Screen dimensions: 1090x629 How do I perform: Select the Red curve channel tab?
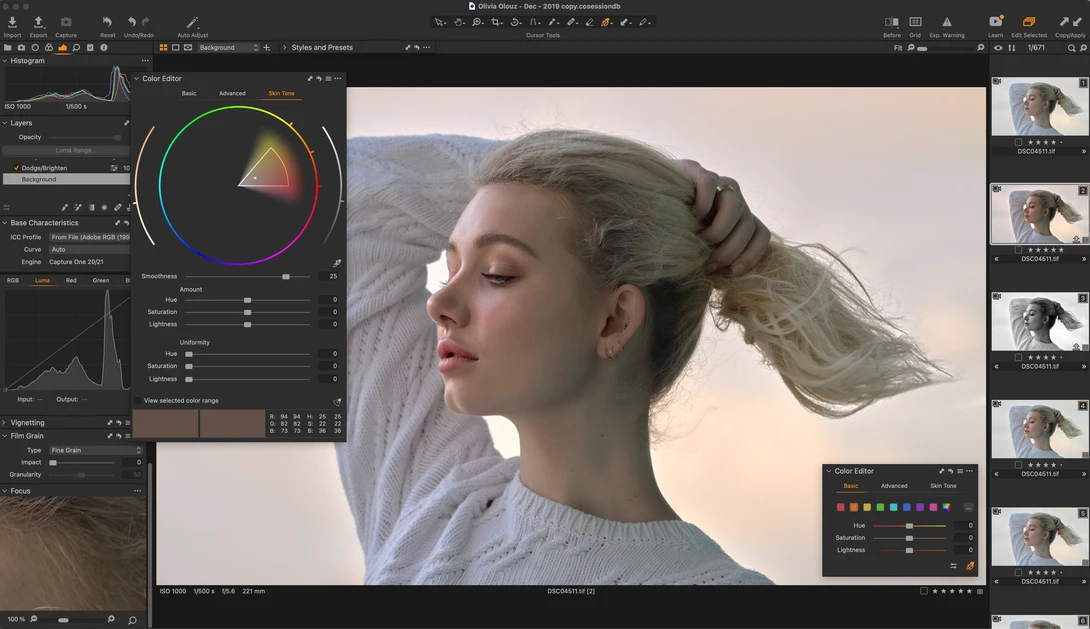point(71,281)
